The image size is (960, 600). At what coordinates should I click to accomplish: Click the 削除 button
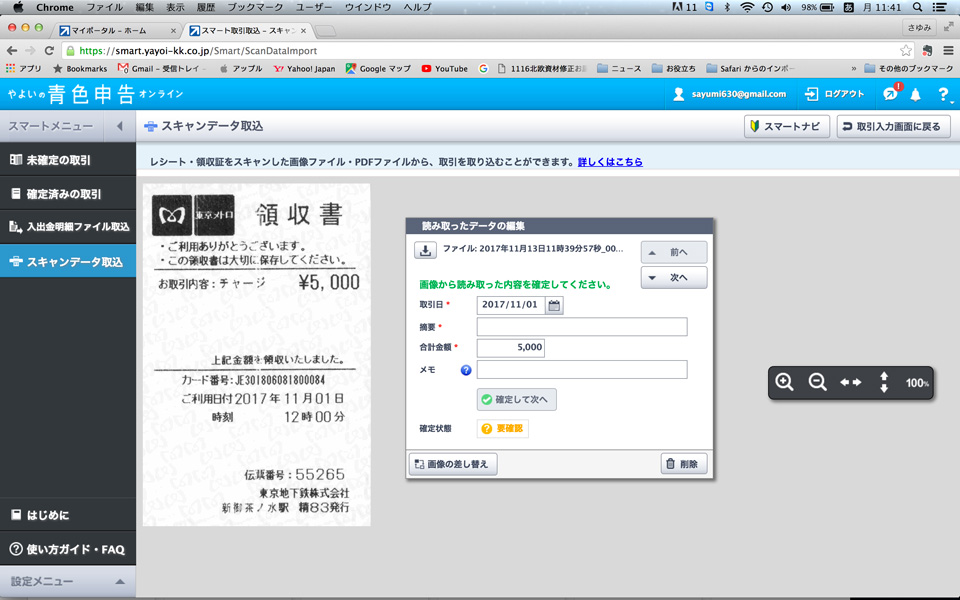683,464
